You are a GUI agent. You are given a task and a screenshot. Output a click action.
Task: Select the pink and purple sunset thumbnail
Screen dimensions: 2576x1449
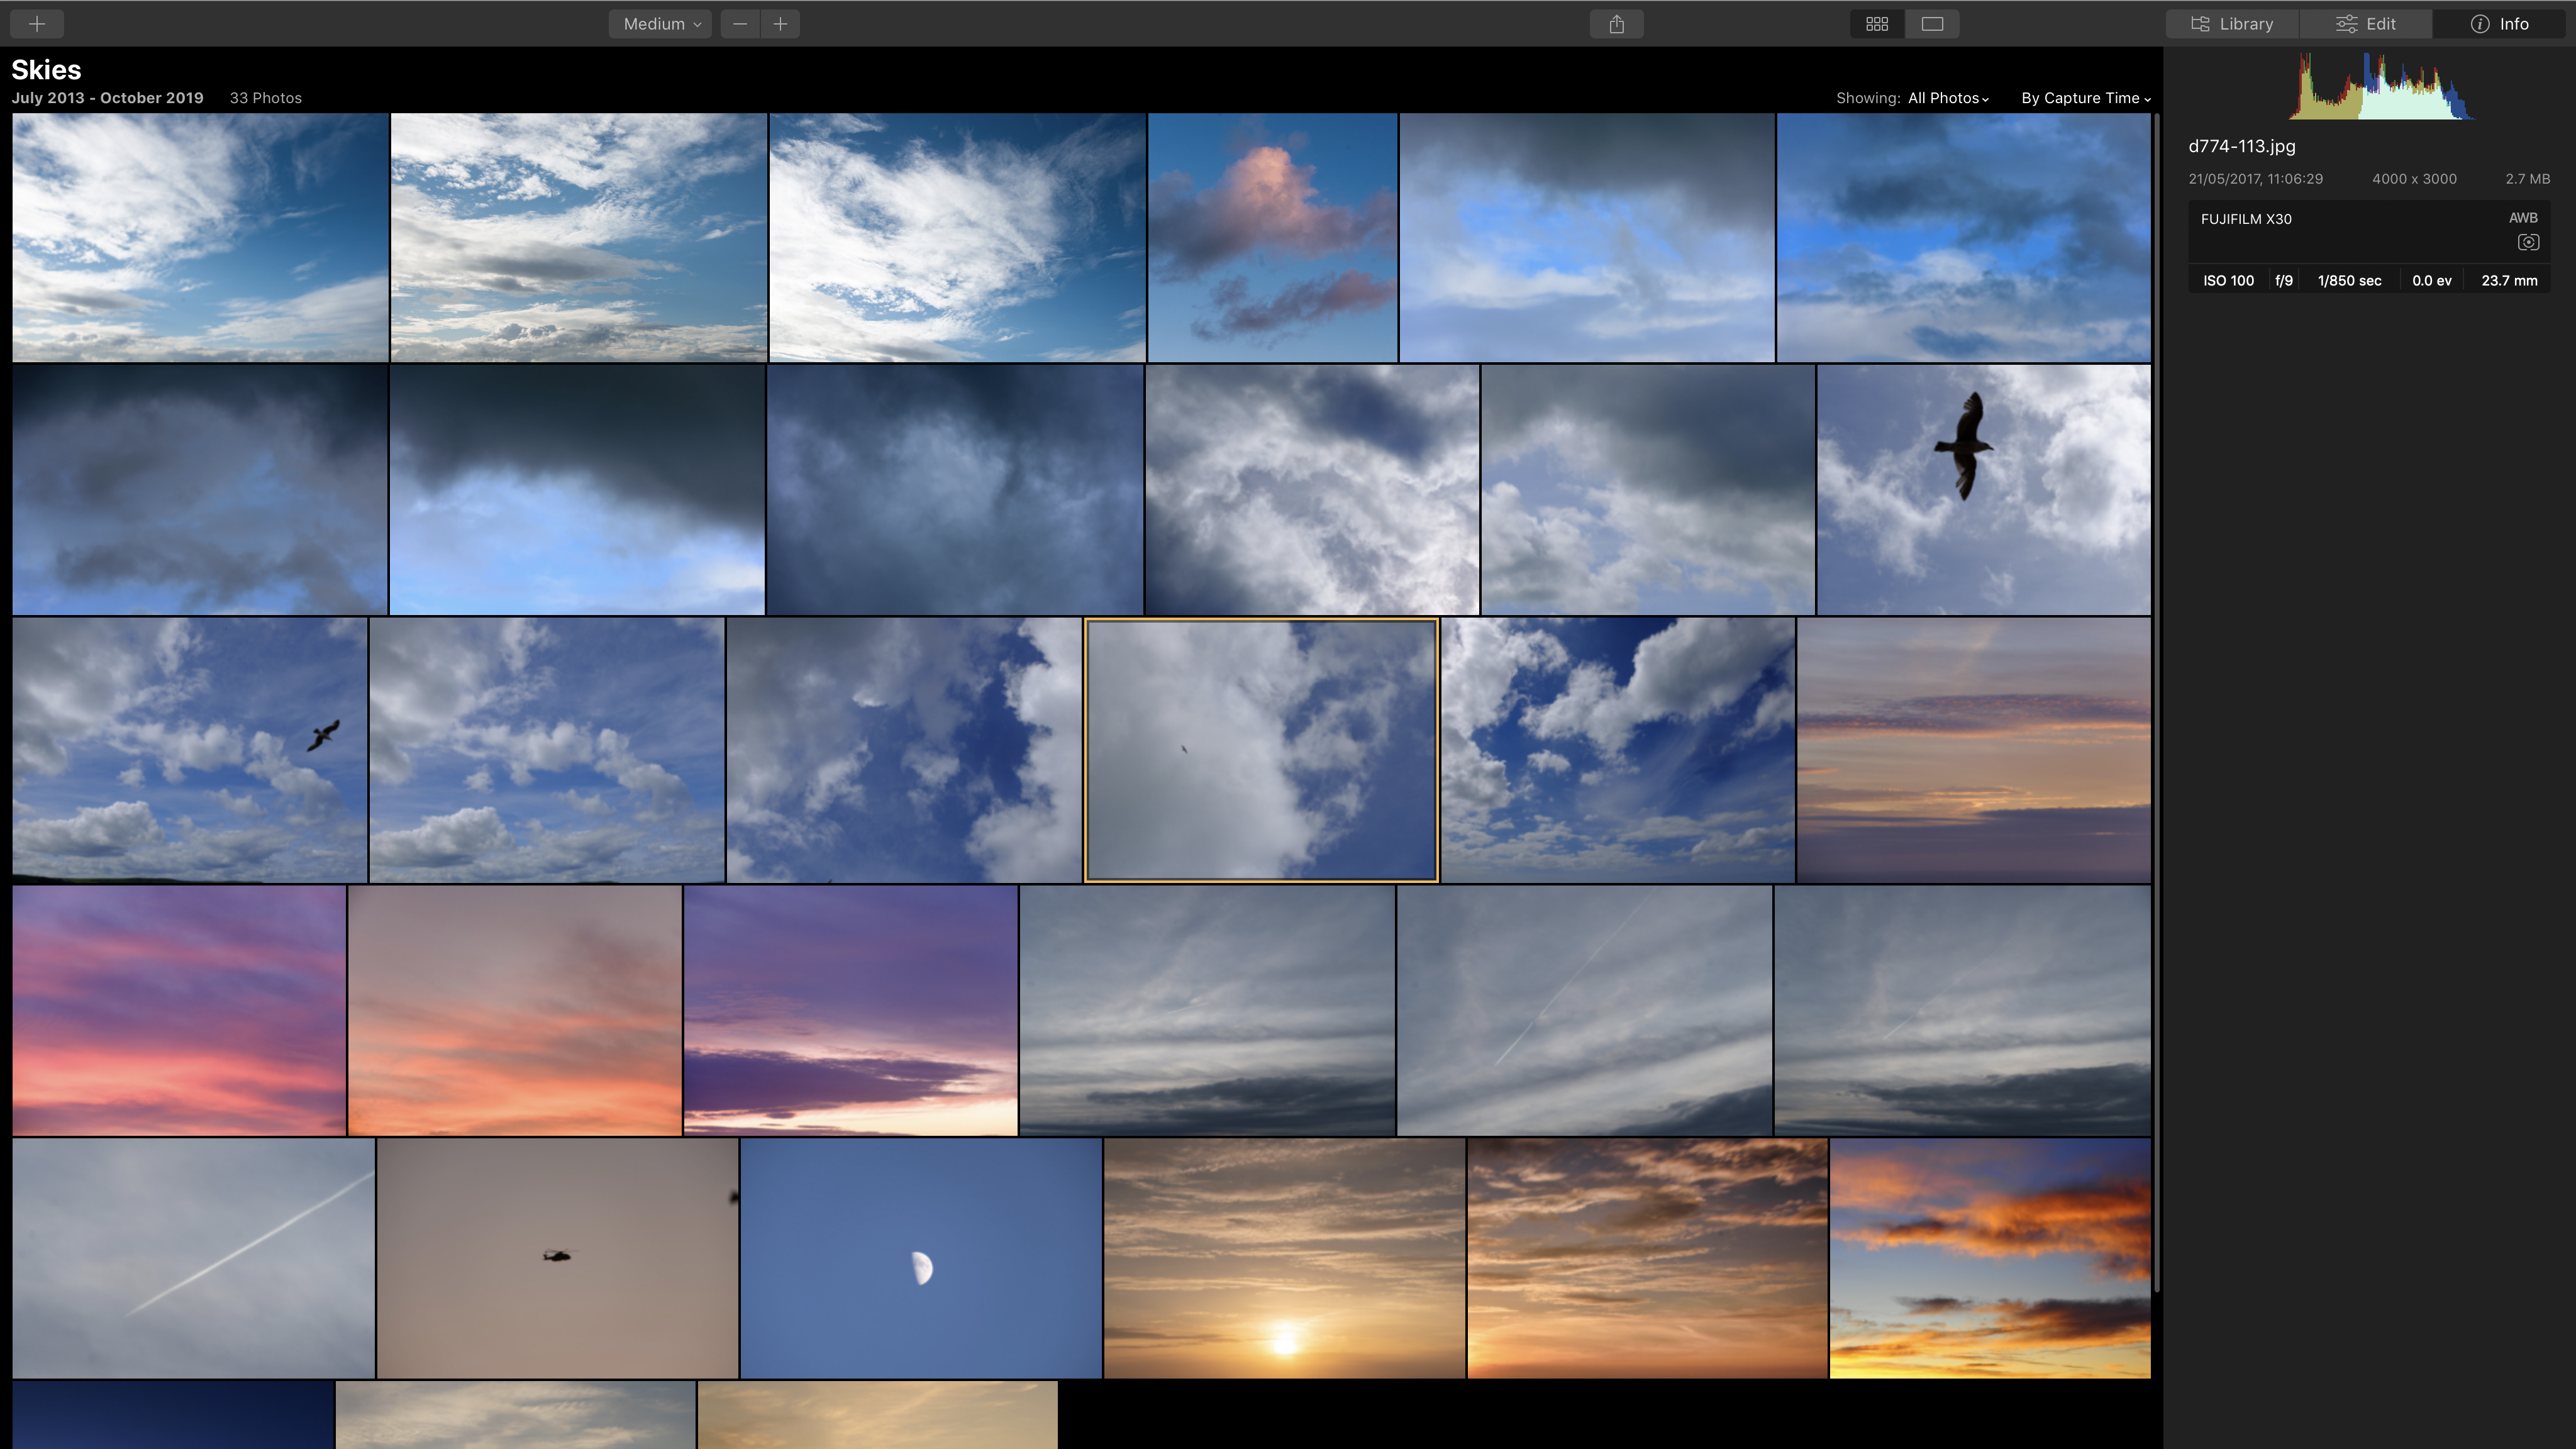click(x=179, y=1010)
